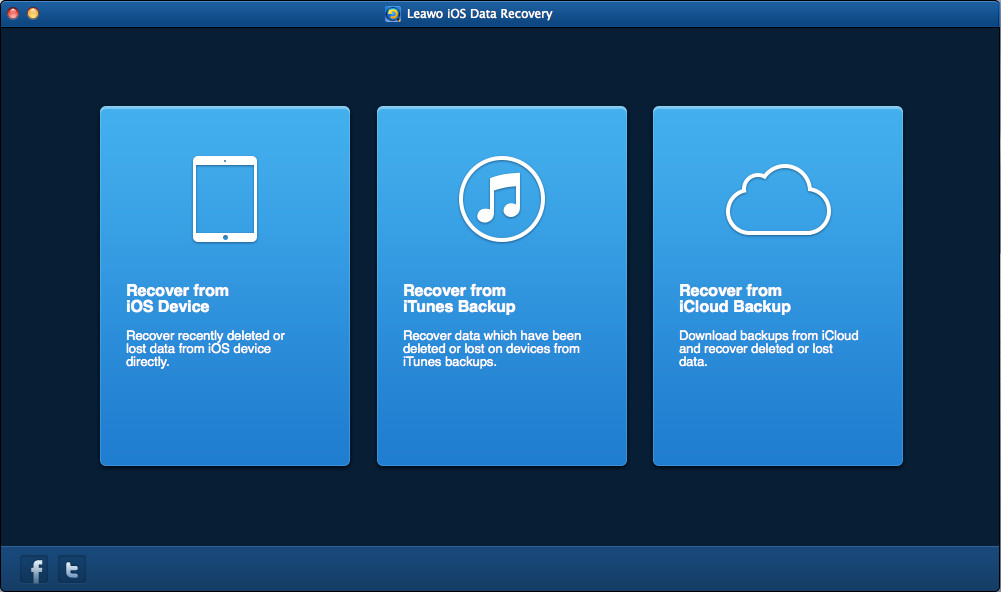The height and width of the screenshot is (592, 1001).
Task: Click the empty lower area of iTunes Backup card
Action: [501, 420]
